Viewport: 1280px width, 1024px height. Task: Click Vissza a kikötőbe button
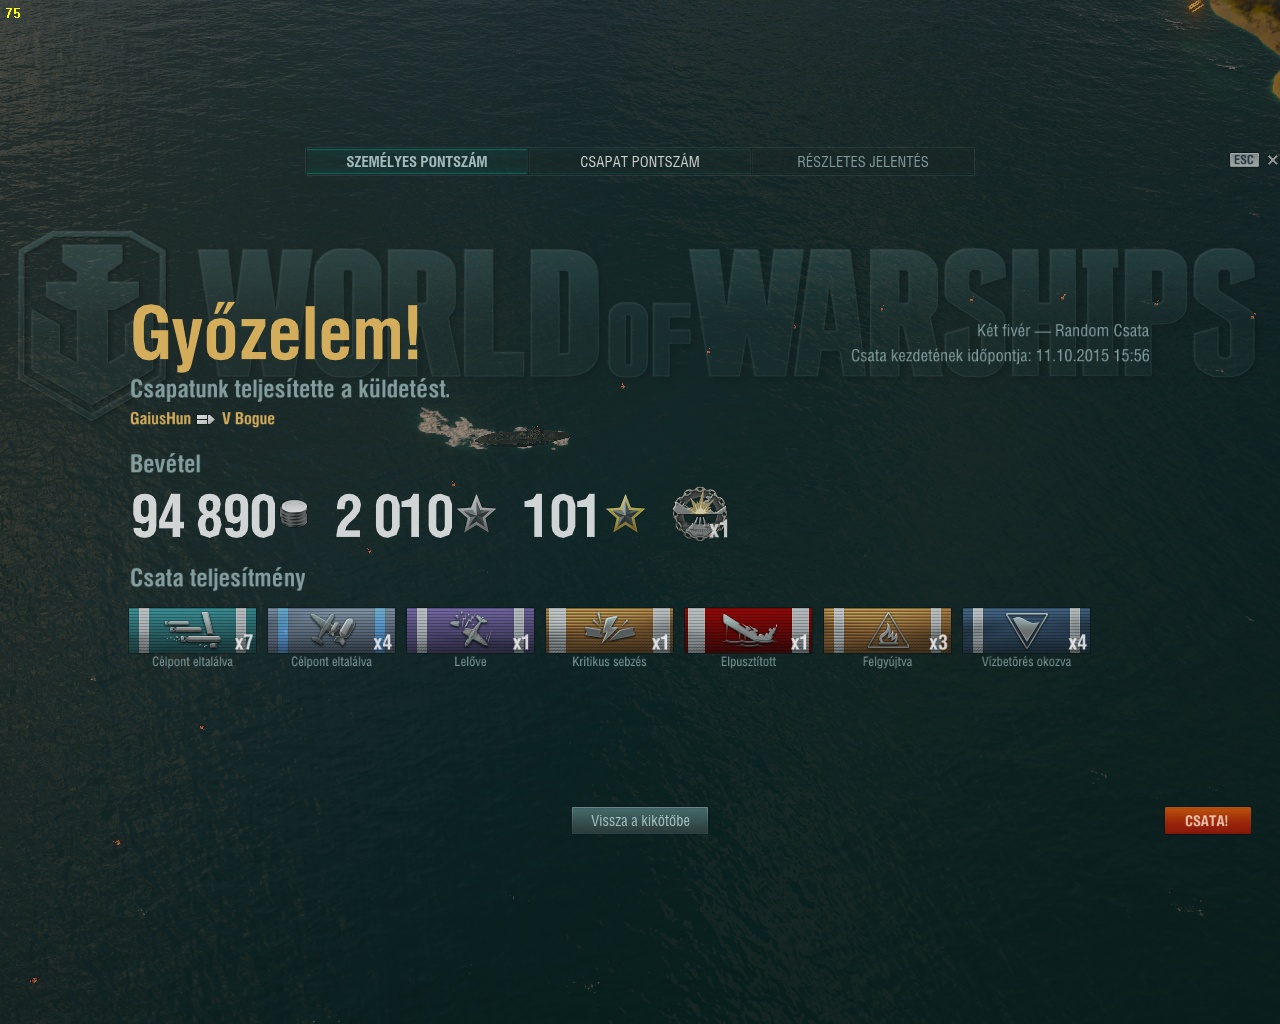[x=640, y=821]
